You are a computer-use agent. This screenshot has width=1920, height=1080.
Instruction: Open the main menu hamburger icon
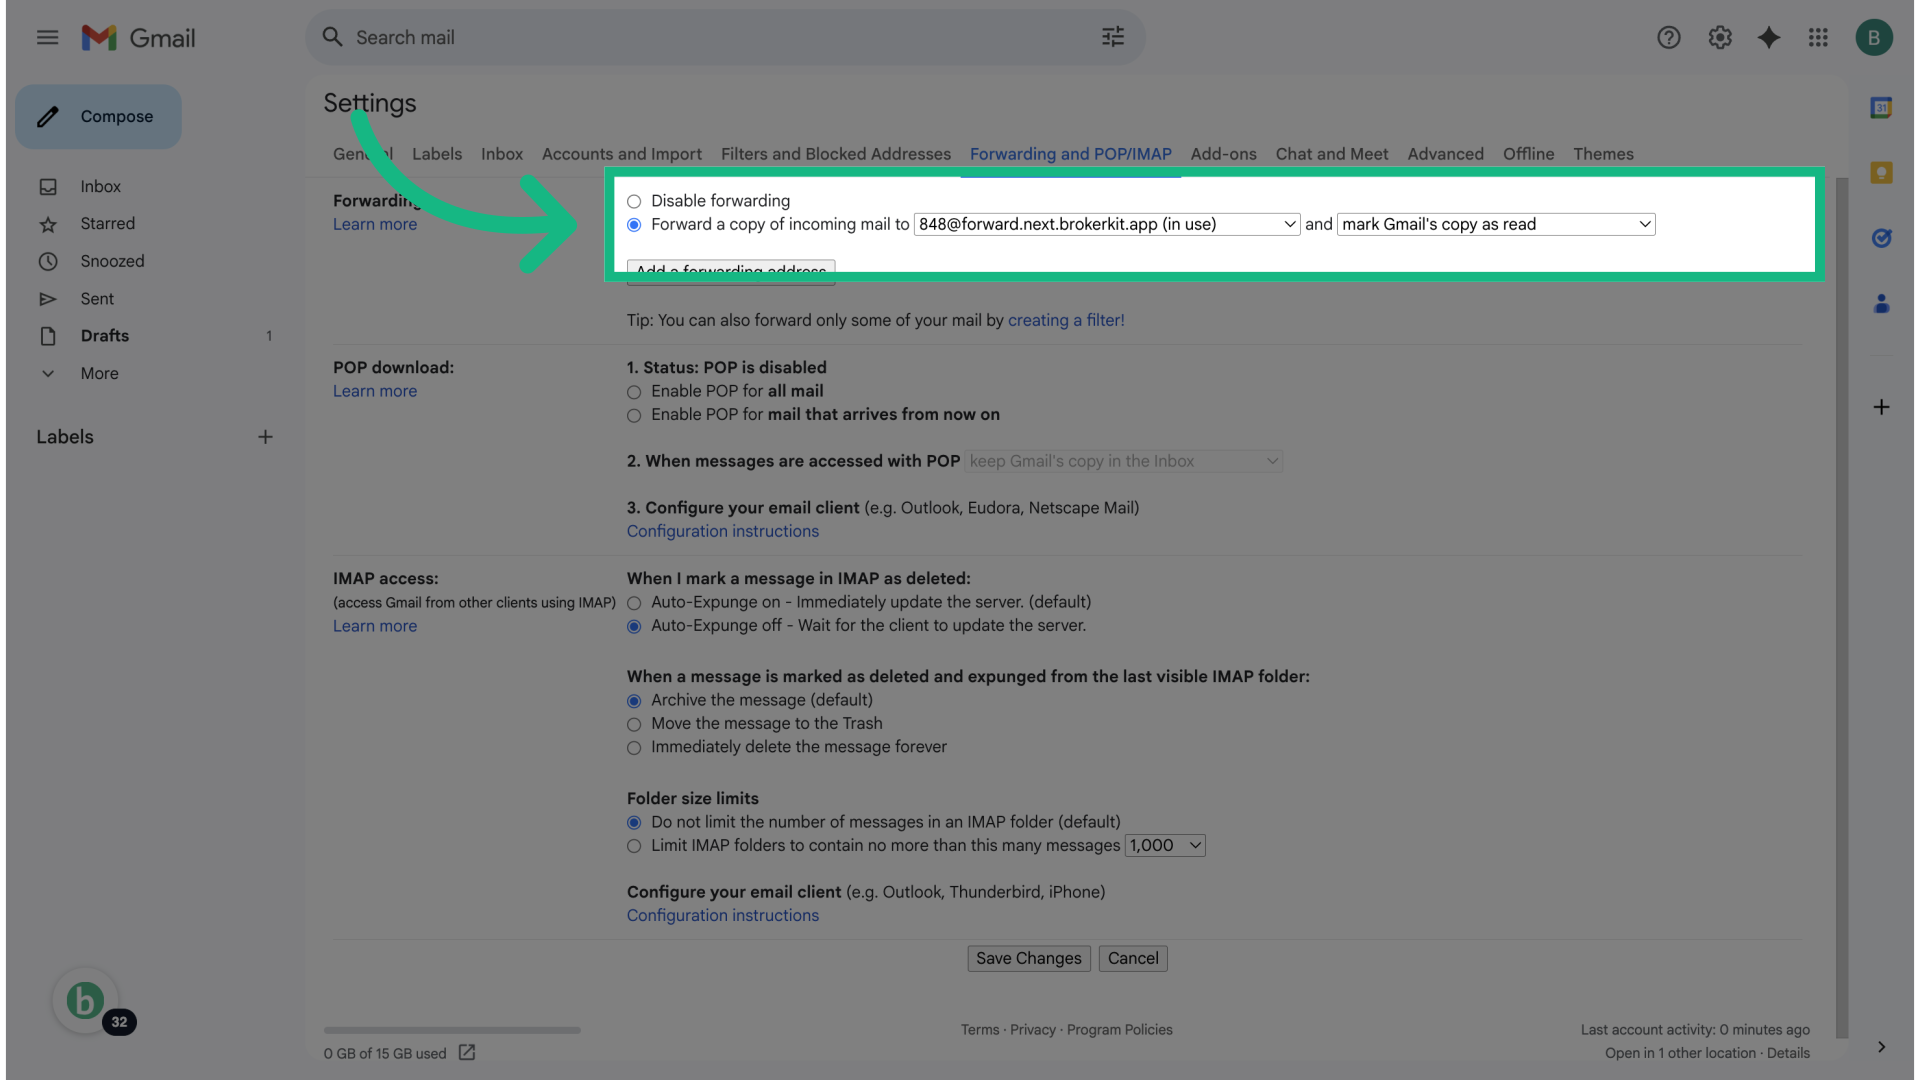point(47,38)
